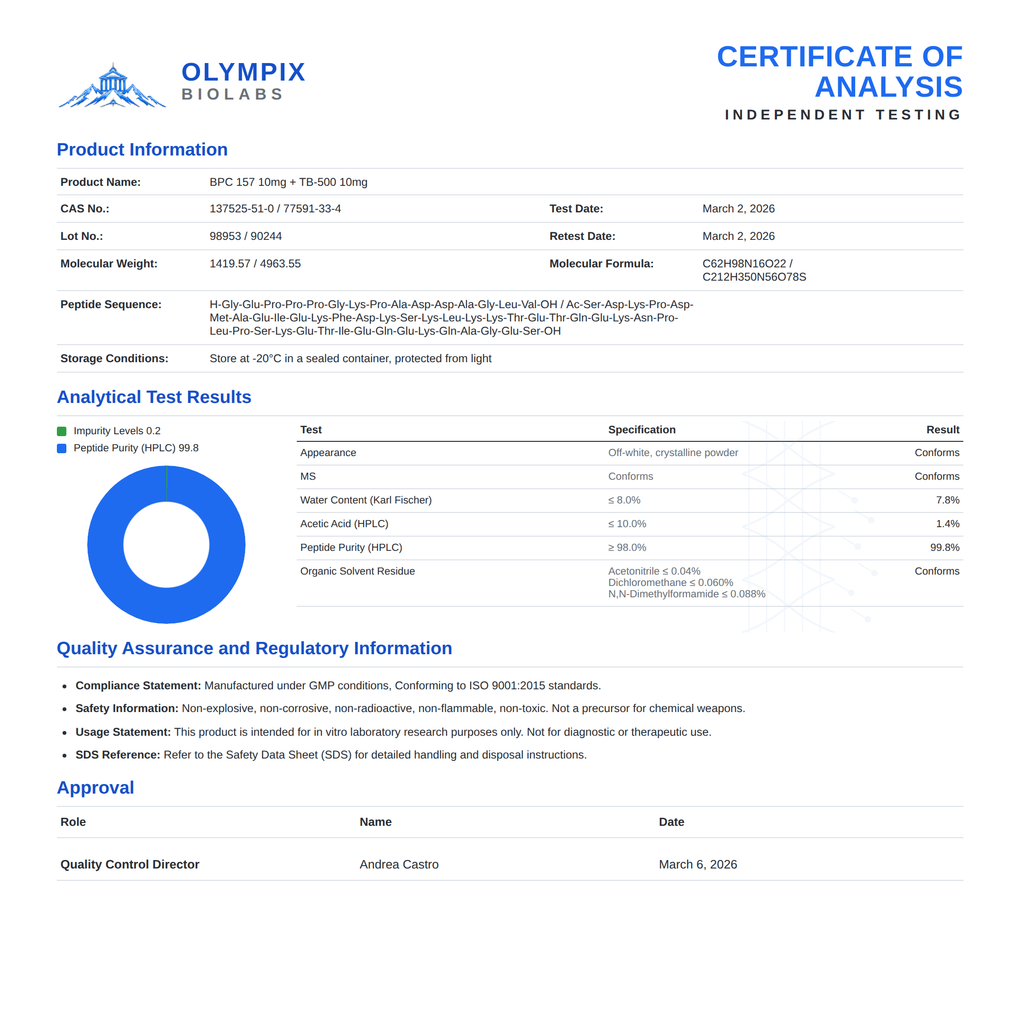Click the Lot No. value 98953 / 90244

pos(246,236)
